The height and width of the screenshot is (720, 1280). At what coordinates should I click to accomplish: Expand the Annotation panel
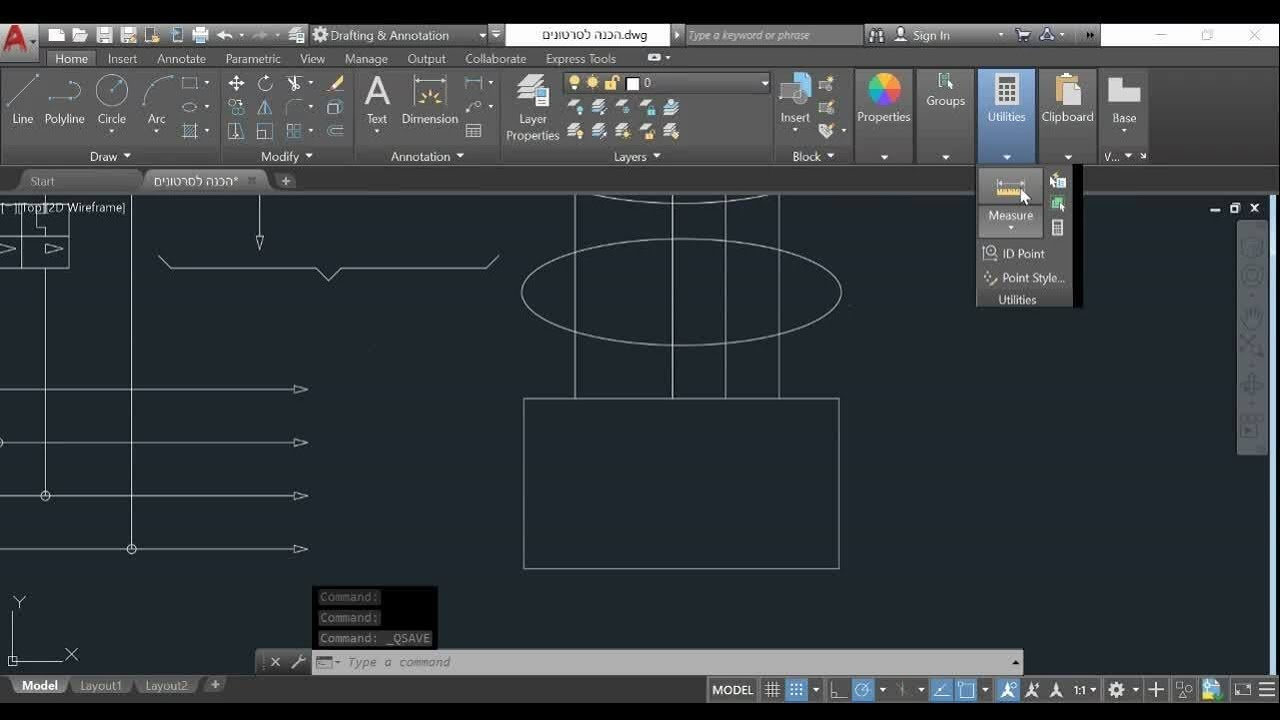[428, 156]
